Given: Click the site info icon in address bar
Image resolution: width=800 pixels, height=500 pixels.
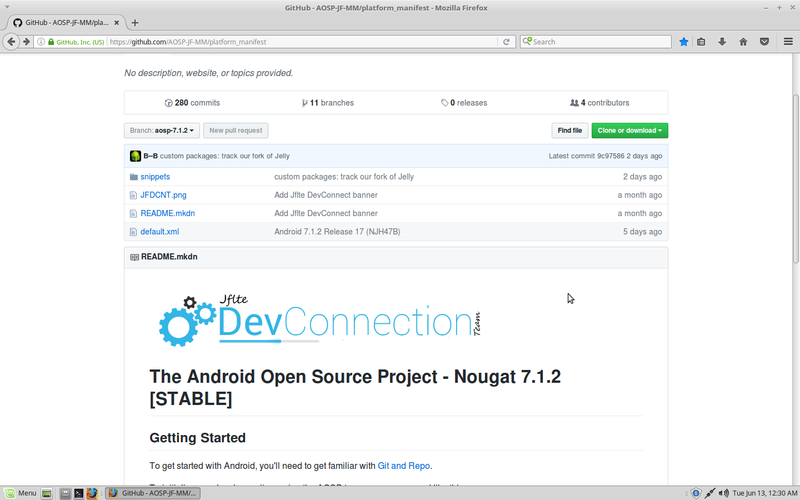Looking at the screenshot, I should pos(41,42).
